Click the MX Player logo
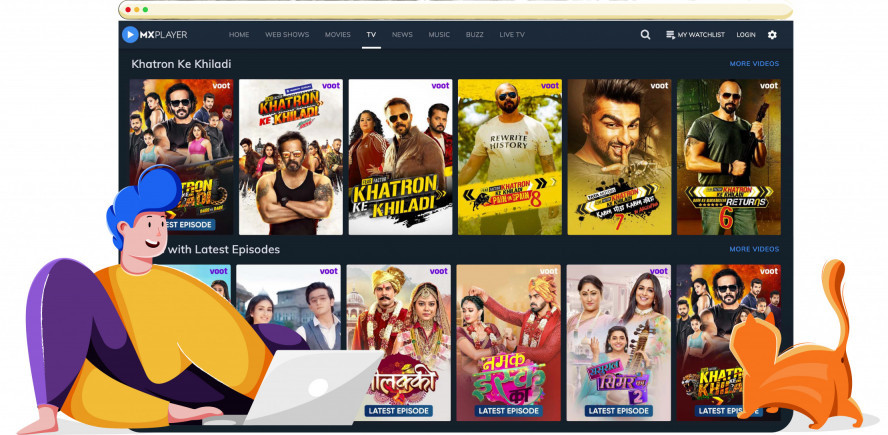888x435 pixels. (x=155, y=35)
